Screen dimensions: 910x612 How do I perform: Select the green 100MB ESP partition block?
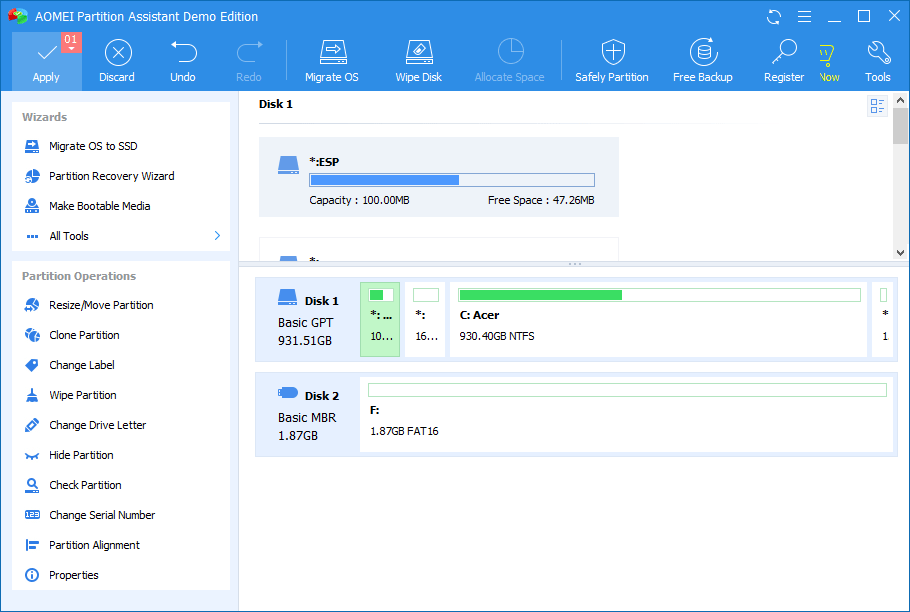pos(380,319)
